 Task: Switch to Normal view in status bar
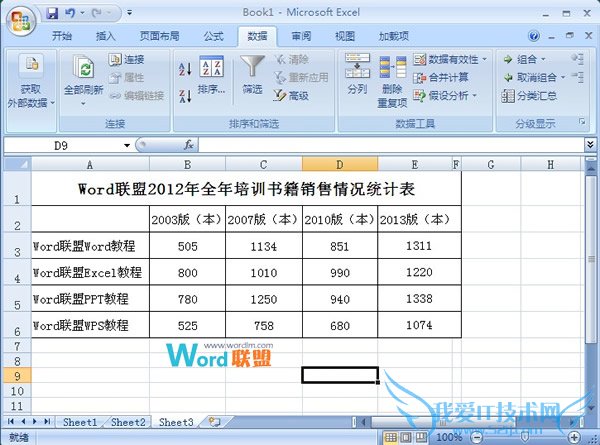390,437
